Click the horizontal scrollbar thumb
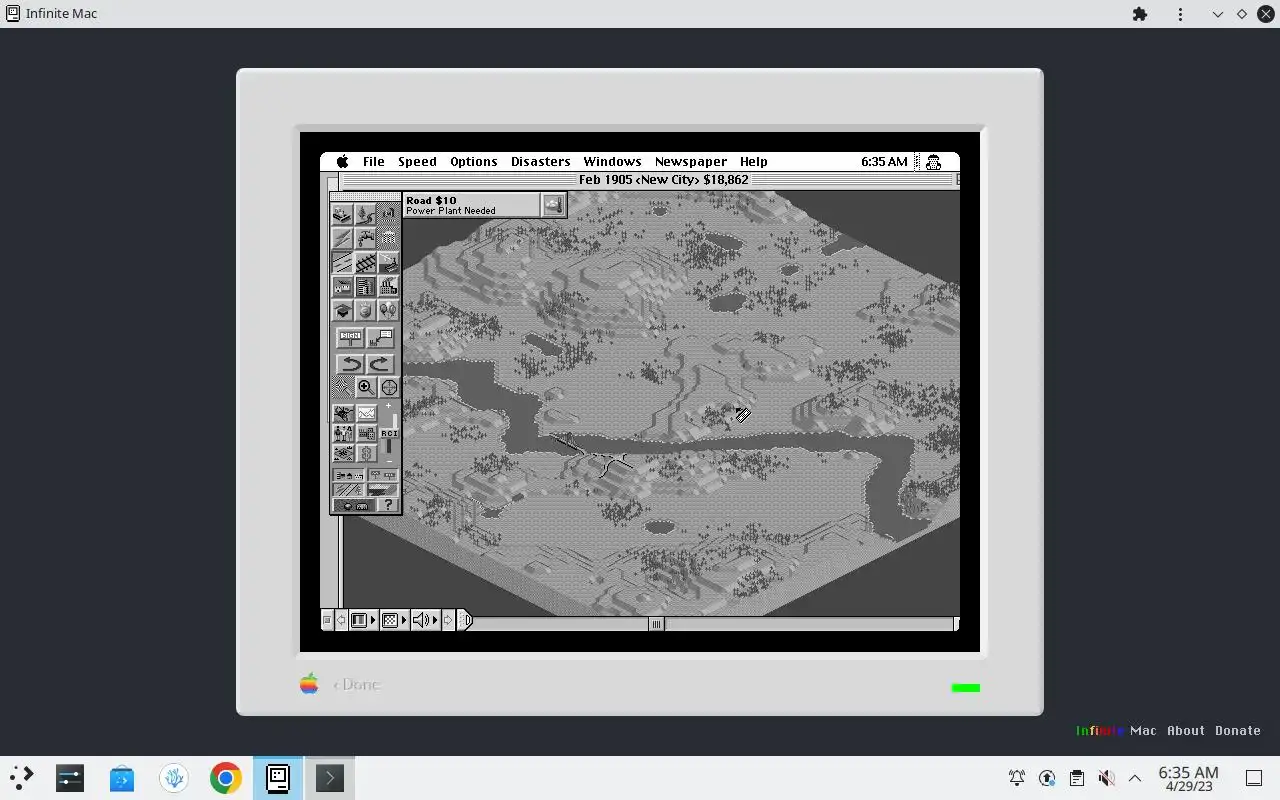The height and width of the screenshot is (800, 1280). pos(656,624)
